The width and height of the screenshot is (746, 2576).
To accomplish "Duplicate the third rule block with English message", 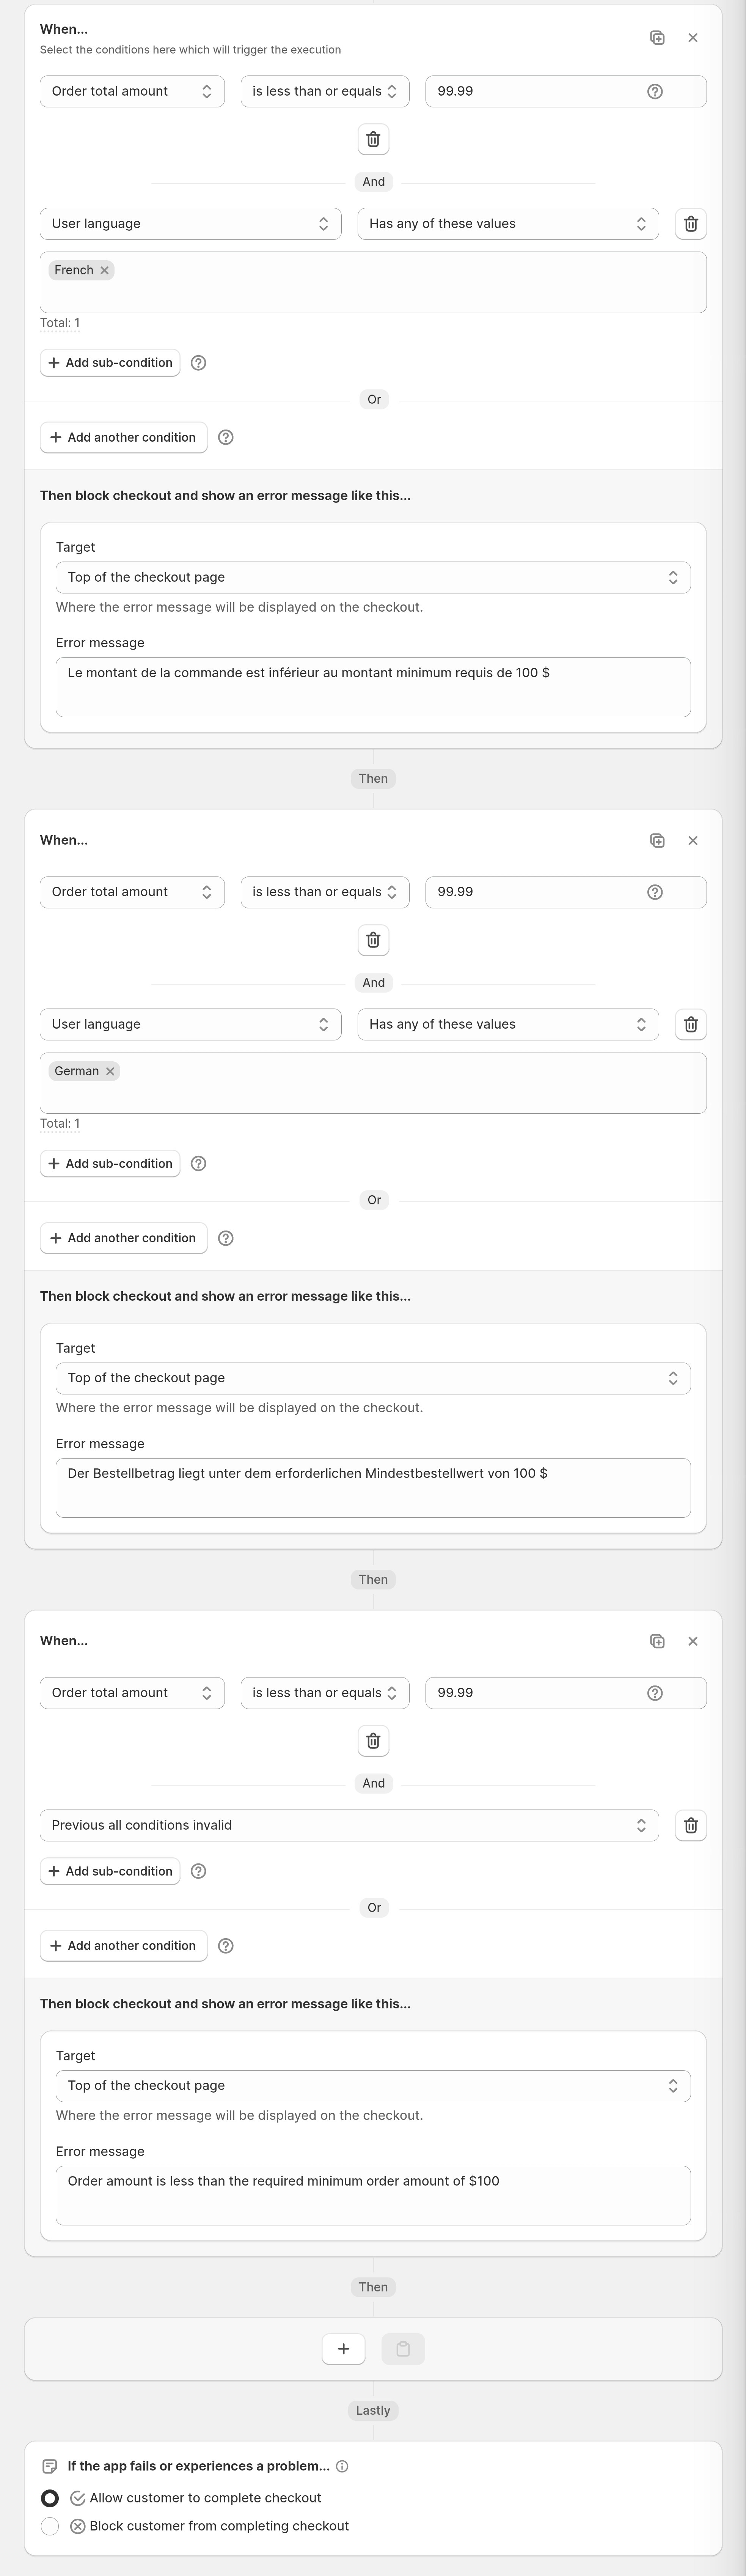I will pos(657,1641).
